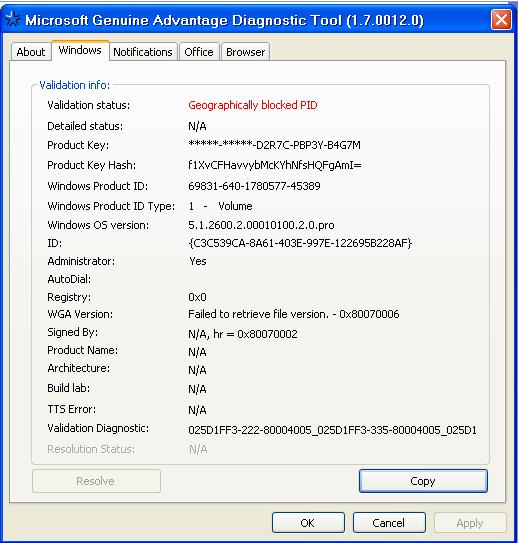Switch to the About tab
Screen dimensions: 518x543
pos(31,52)
